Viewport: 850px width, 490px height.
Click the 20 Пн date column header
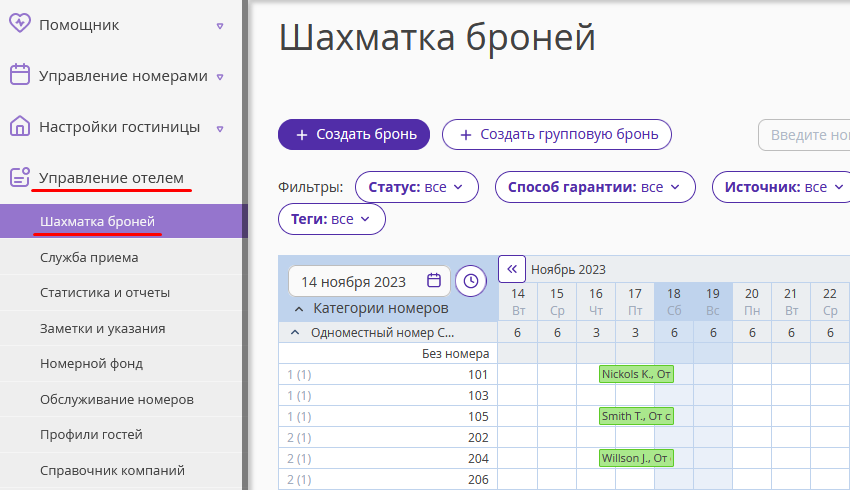click(752, 302)
